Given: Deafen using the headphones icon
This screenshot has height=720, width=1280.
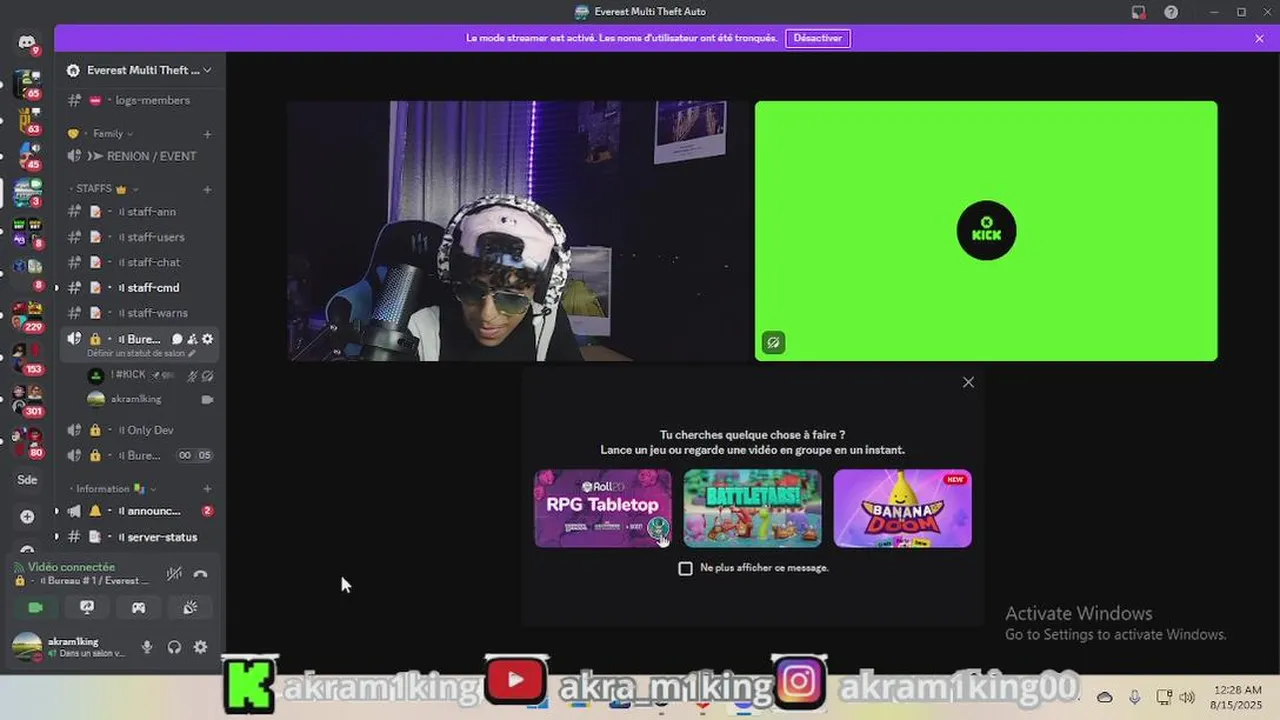Looking at the screenshot, I should click(x=174, y=647).
